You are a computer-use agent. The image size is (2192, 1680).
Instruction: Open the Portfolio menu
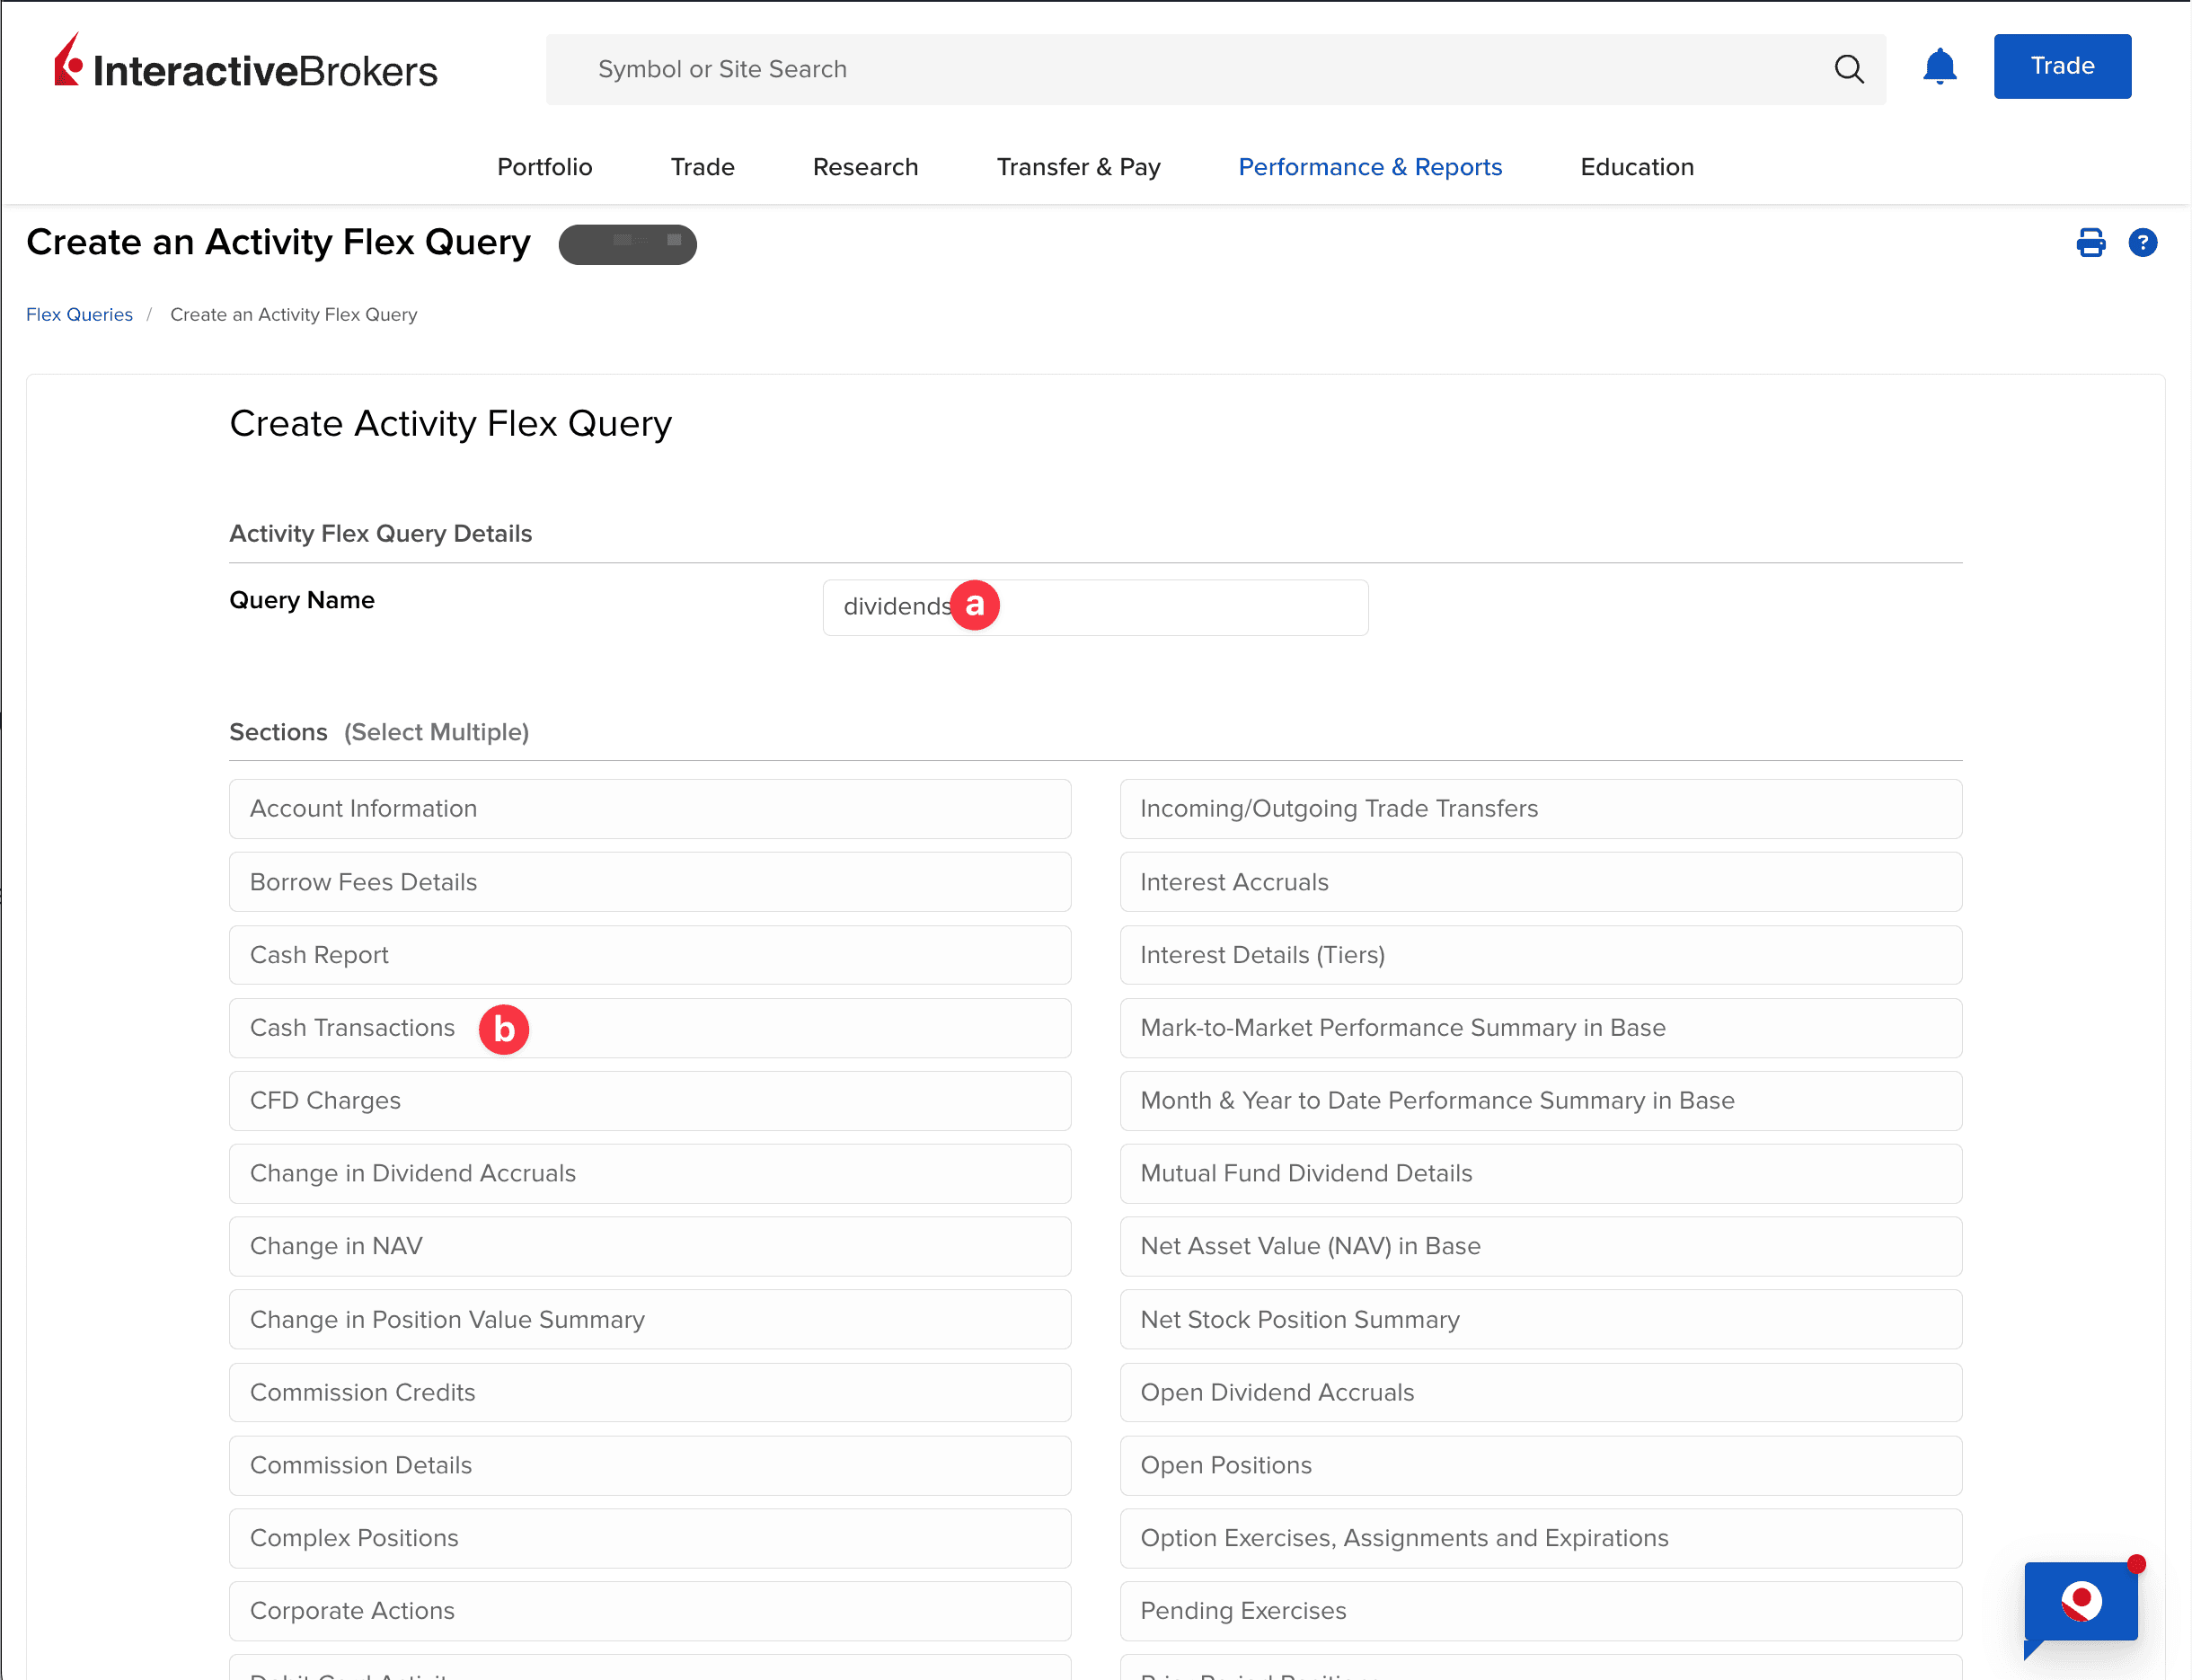click(544, 167)
